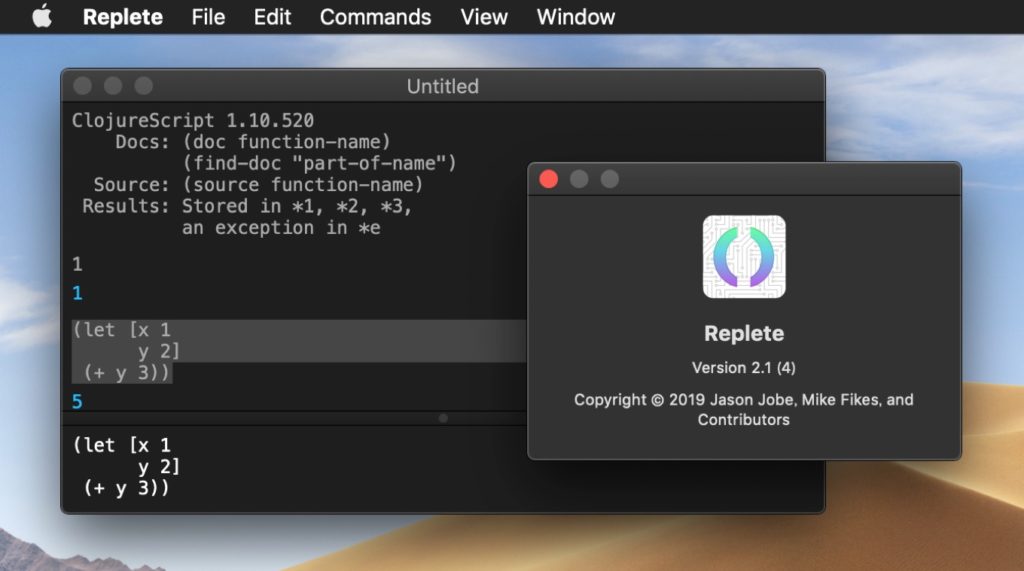Minimize the Untitled REPL window
The height and width of the screenshot is (571, 1024).
(113, 86)
